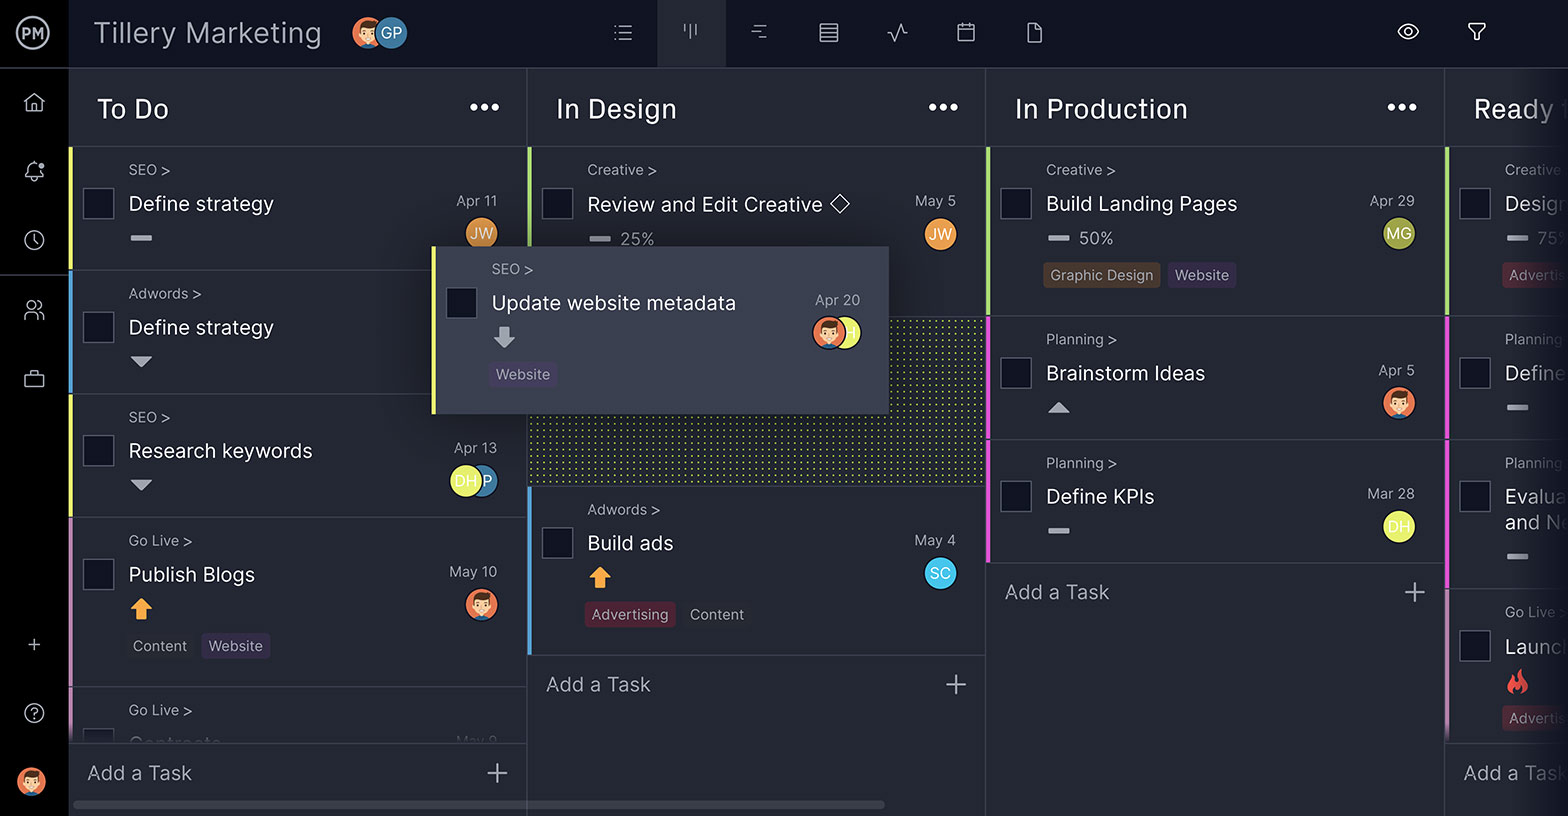Tick the Build ads task checkbox
1568x816 pixels.
(557, 543)
